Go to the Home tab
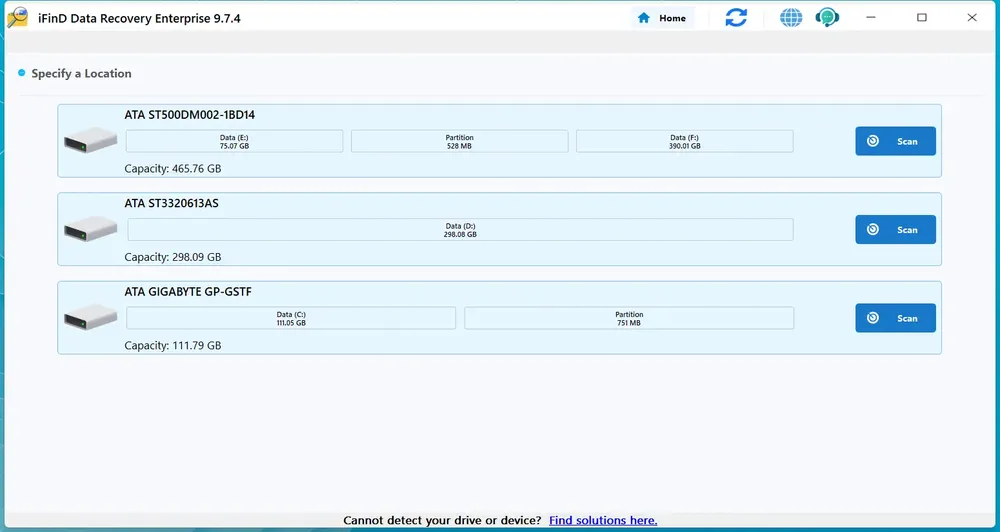The width and height of the screenshot is (1000, 532). tap(663, 18)
